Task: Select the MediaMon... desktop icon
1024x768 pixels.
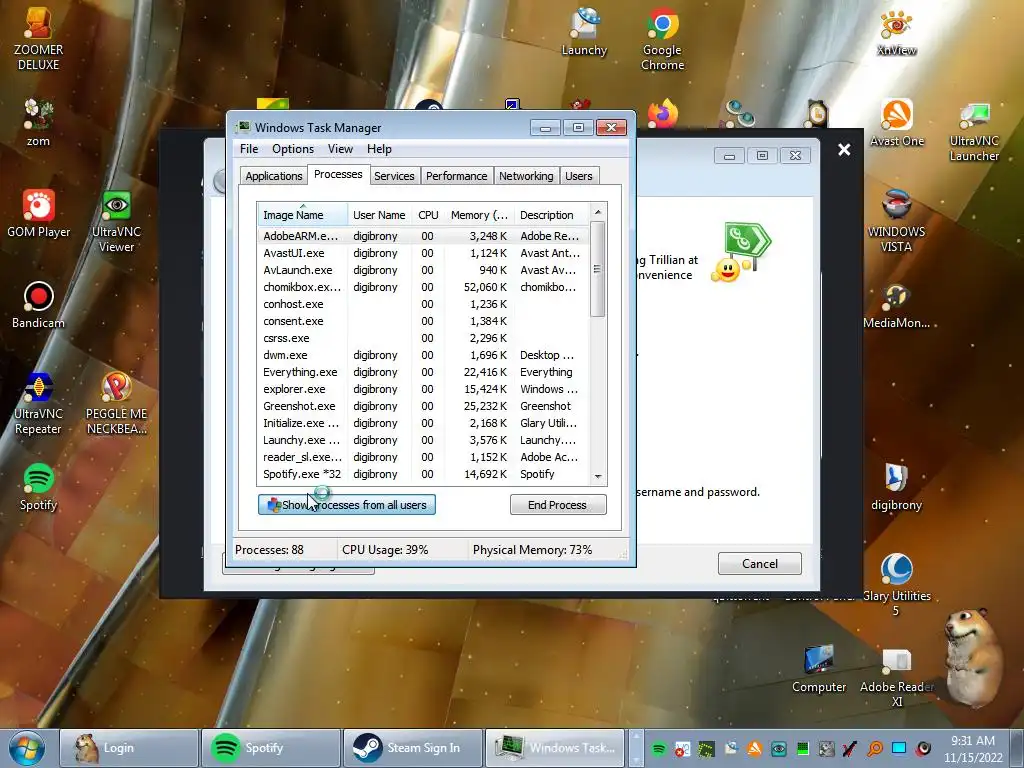Action: tap(896, 306)
